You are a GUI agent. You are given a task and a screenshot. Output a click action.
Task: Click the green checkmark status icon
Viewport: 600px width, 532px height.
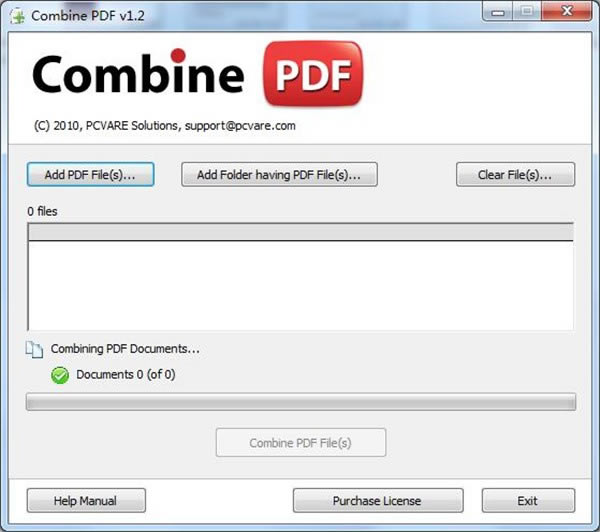(x=60, y=375)
